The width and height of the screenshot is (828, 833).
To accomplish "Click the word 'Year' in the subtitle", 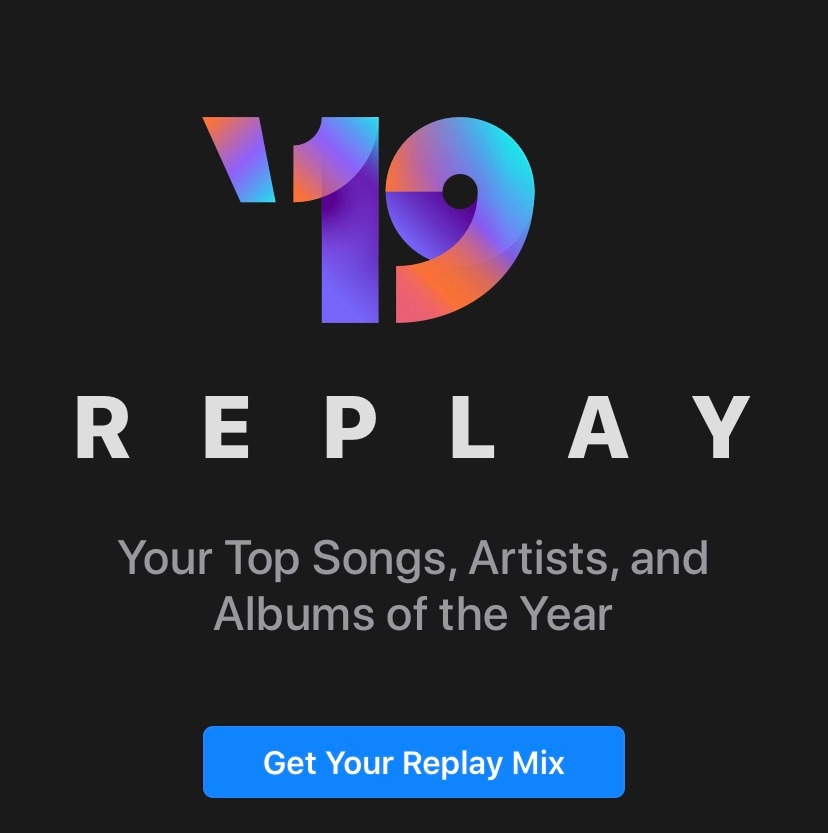I will click(566, 614).
